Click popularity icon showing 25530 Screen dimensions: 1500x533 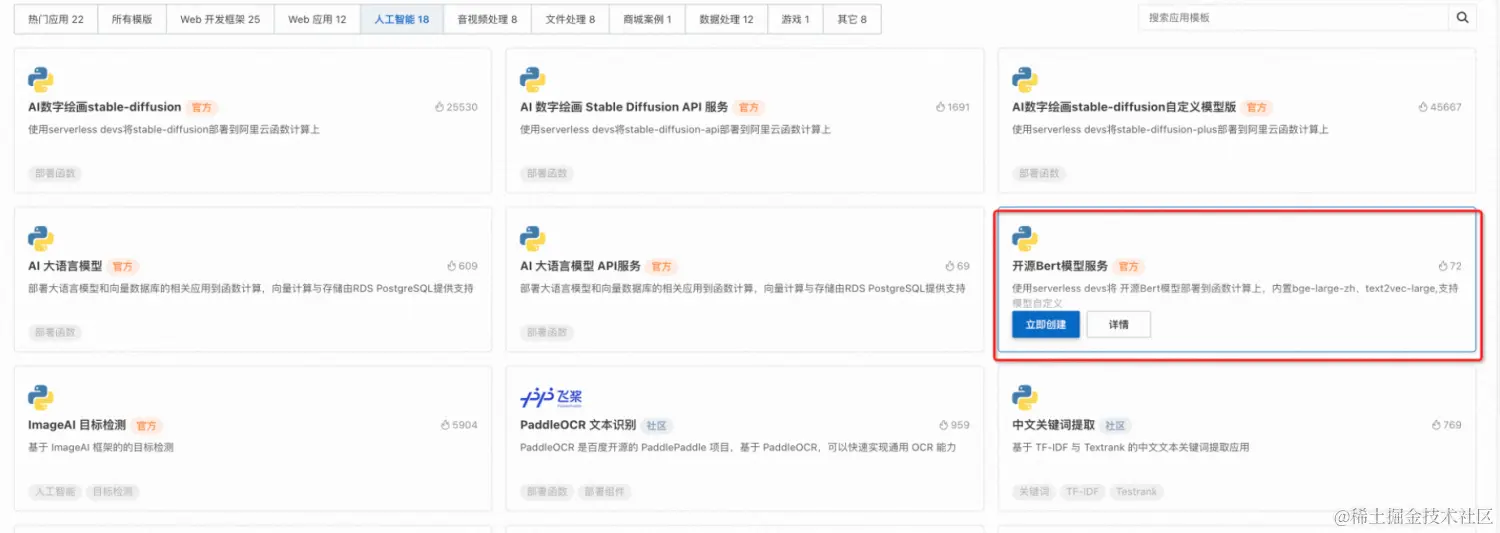[x=440, y=107]
